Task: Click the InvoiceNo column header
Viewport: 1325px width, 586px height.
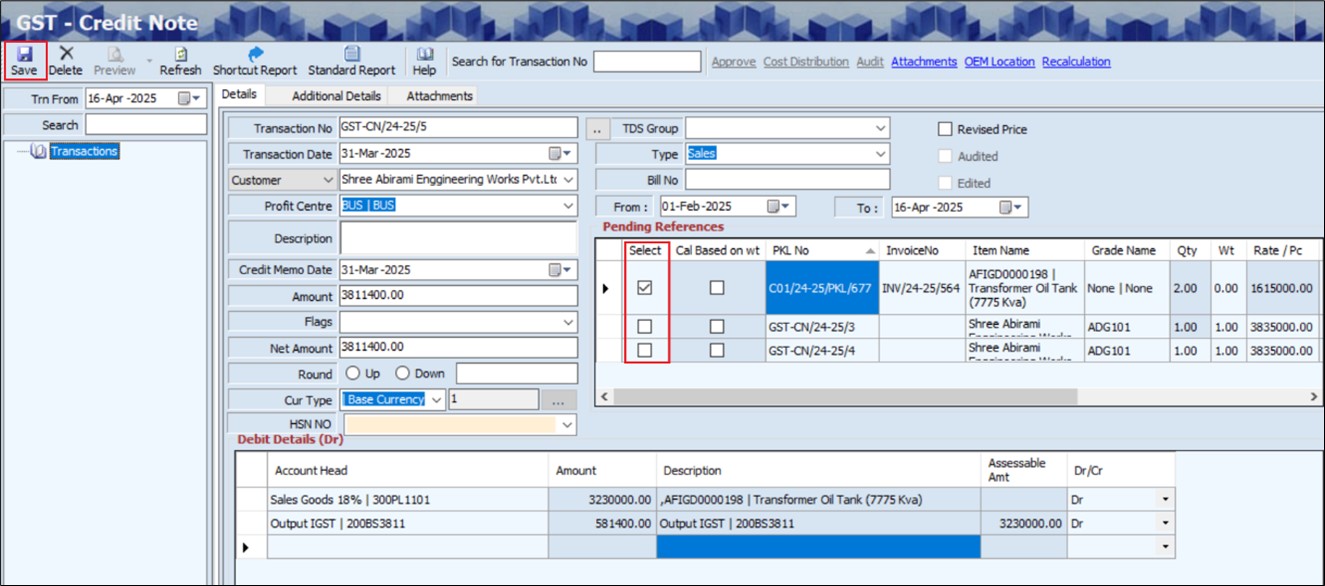Action: (922, 250)
